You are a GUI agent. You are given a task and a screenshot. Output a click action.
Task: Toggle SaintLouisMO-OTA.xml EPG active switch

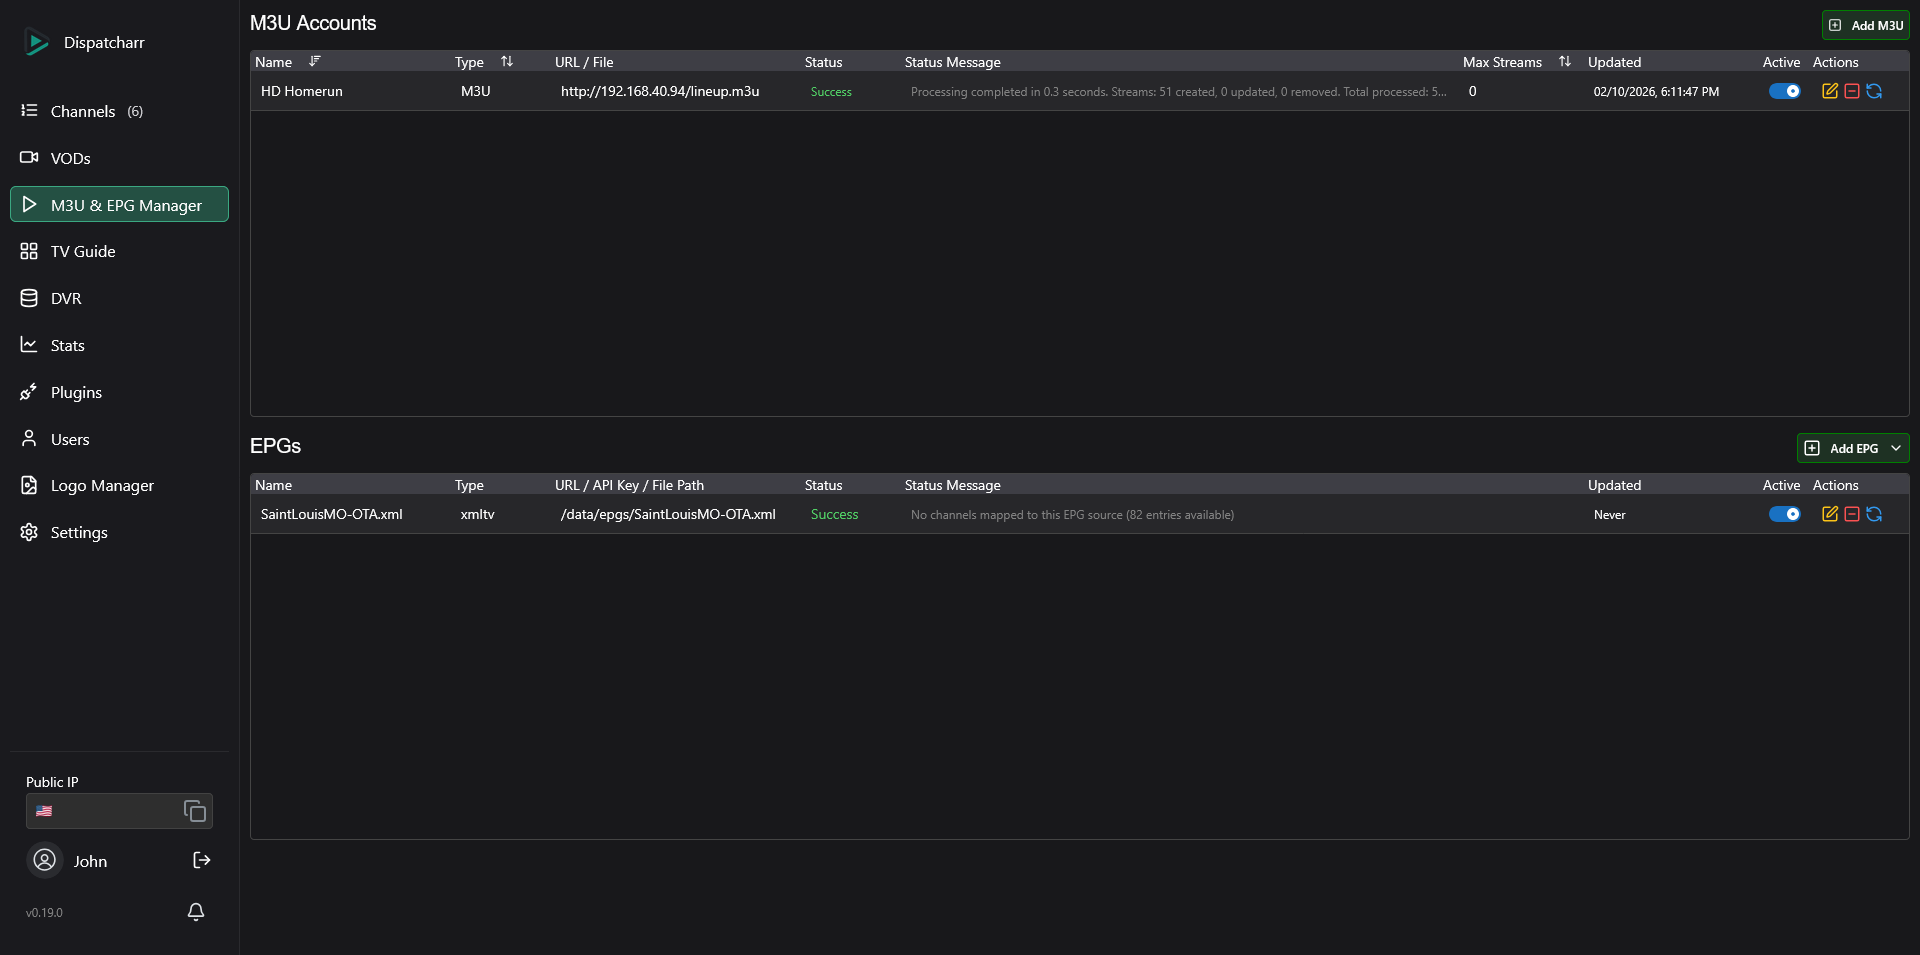point(1785,514)
